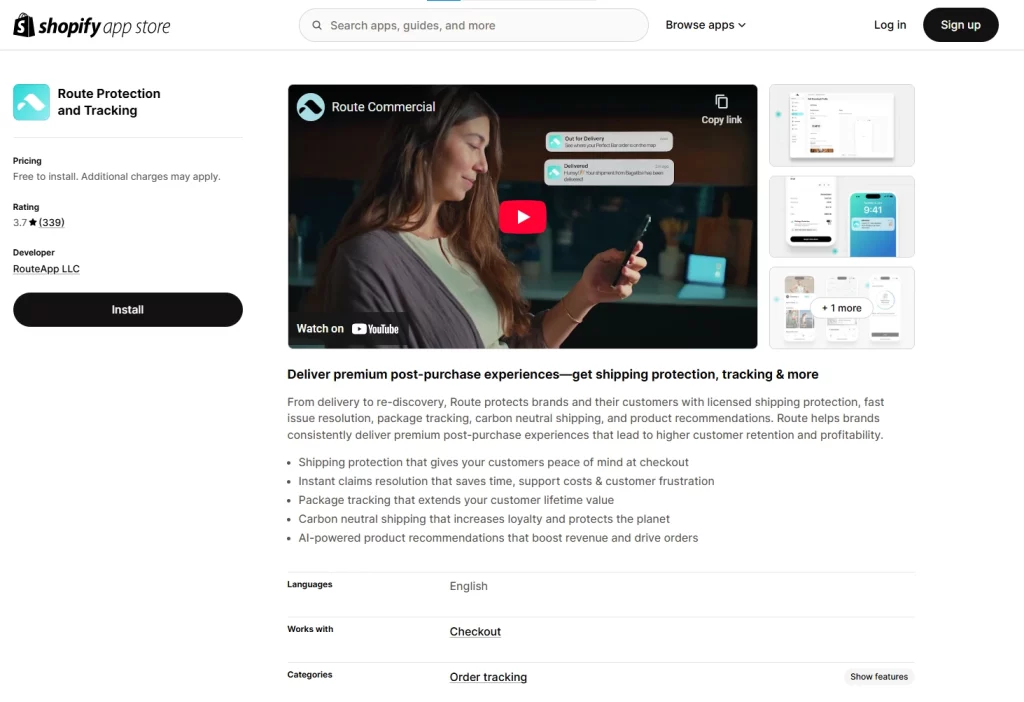Viewport: 1024px width, 702px height.
Task: Click the 'Shipping protection that gives' bullet point
Action: pyautogui.click(x=493, y=462)
